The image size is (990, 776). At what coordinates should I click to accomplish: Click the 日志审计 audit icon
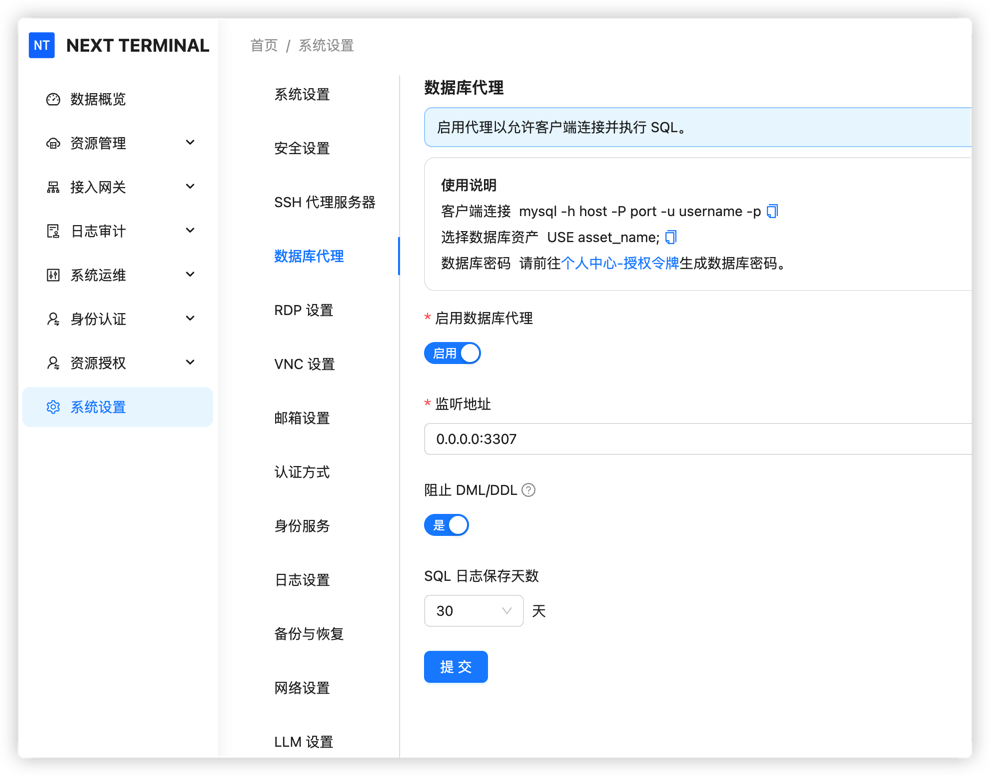(x=53, y=231)
